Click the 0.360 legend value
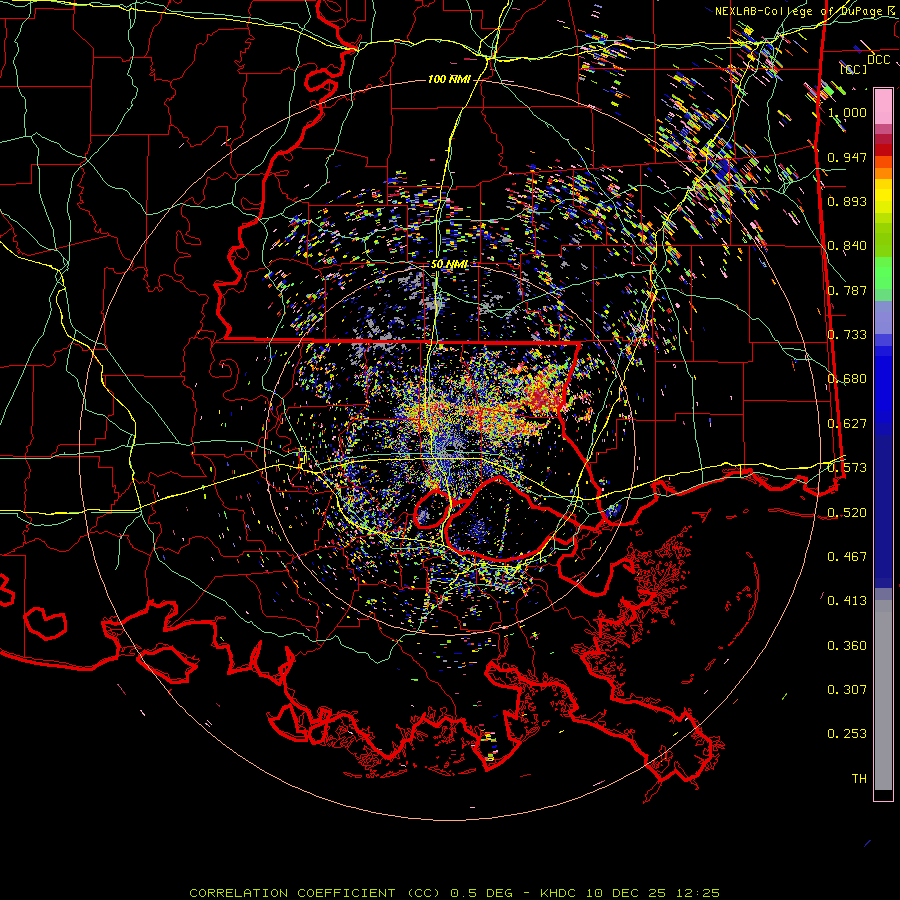Image resolution: width=900 pixels, height=900 pixels. [847, 646]
